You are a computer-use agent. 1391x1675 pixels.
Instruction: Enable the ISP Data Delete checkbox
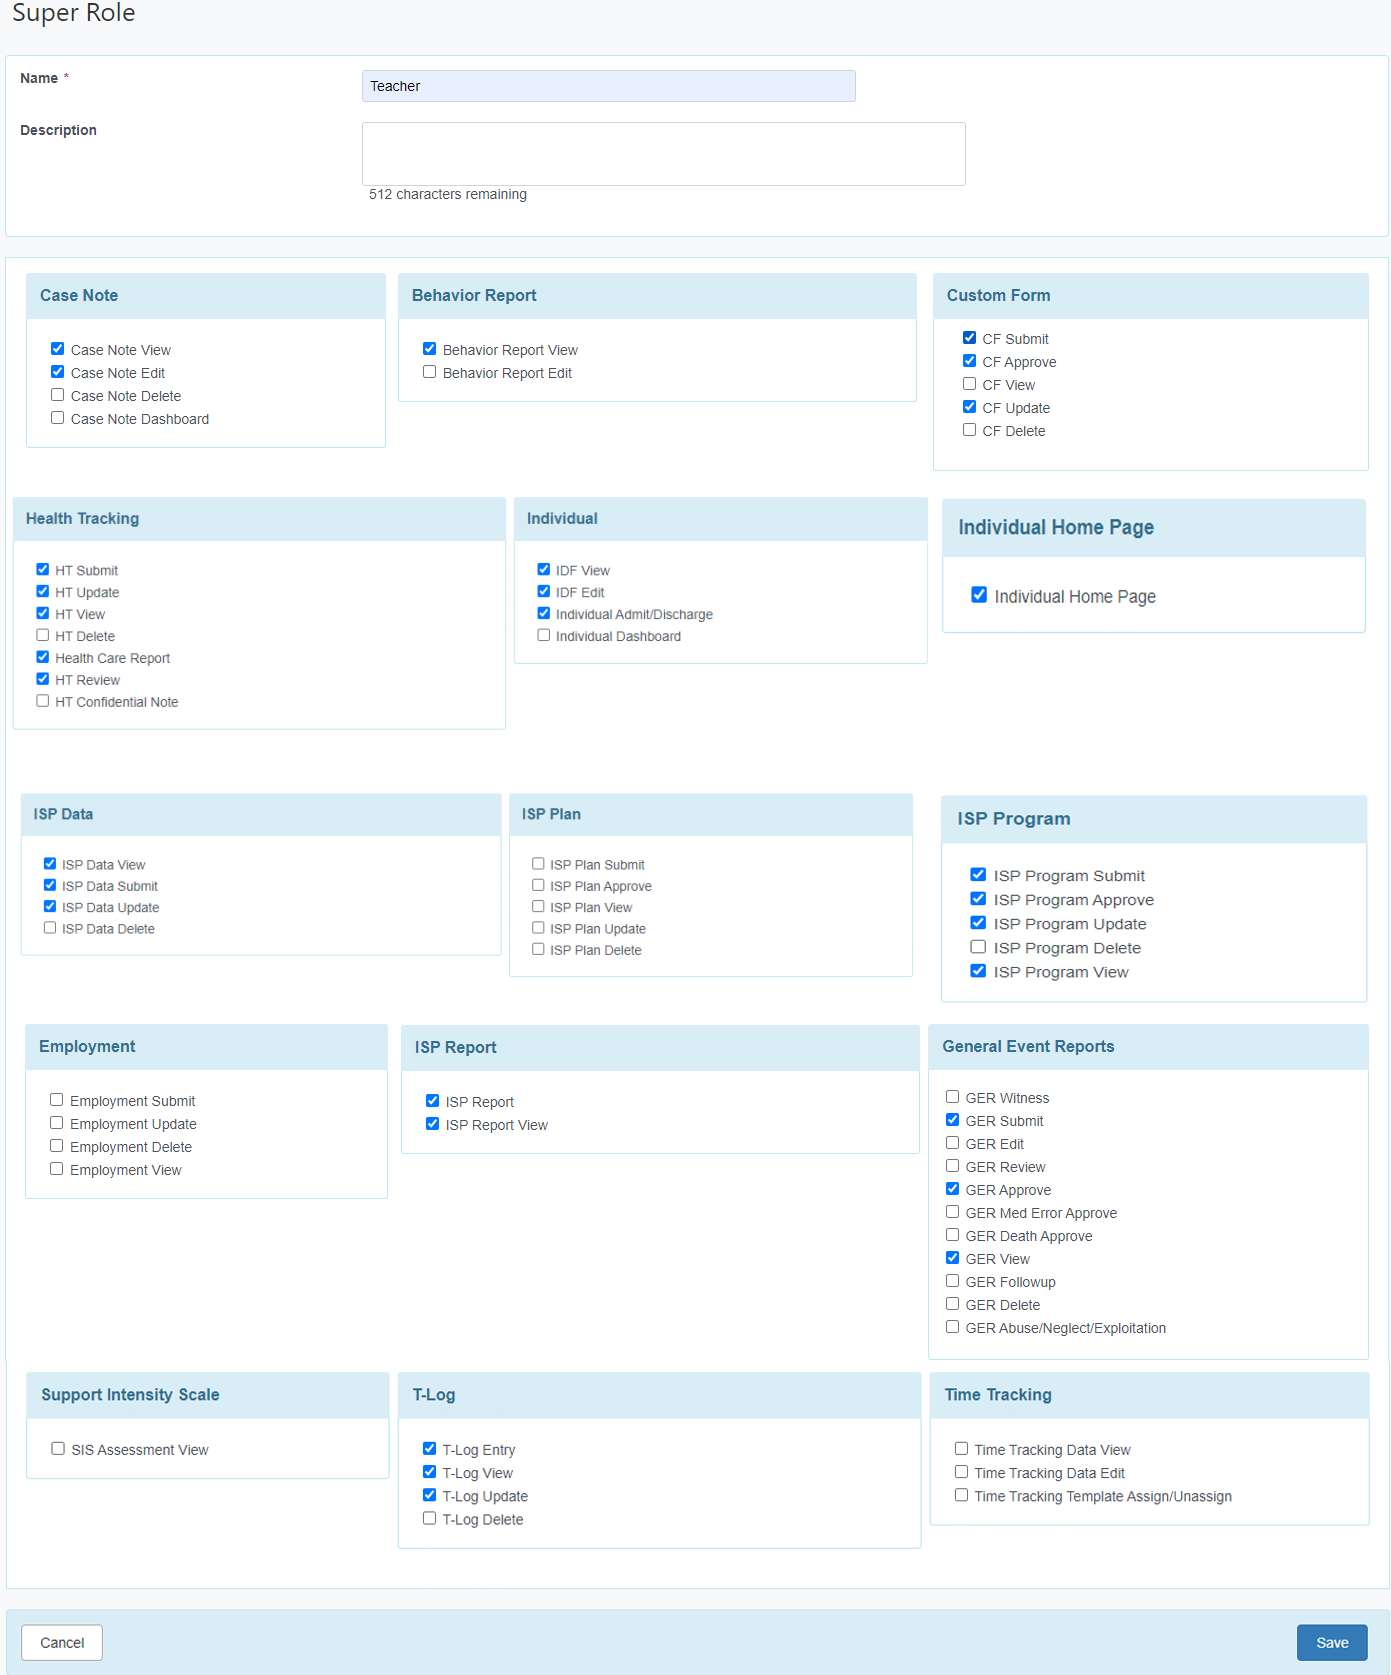(49, 928)
